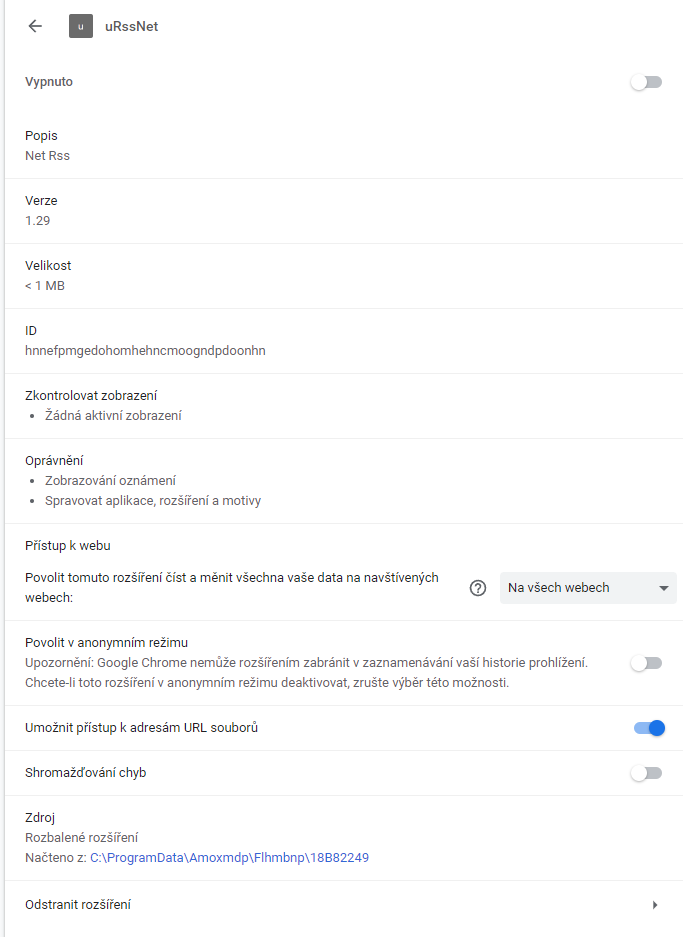Click the Net Rss description text

[47, 156]
